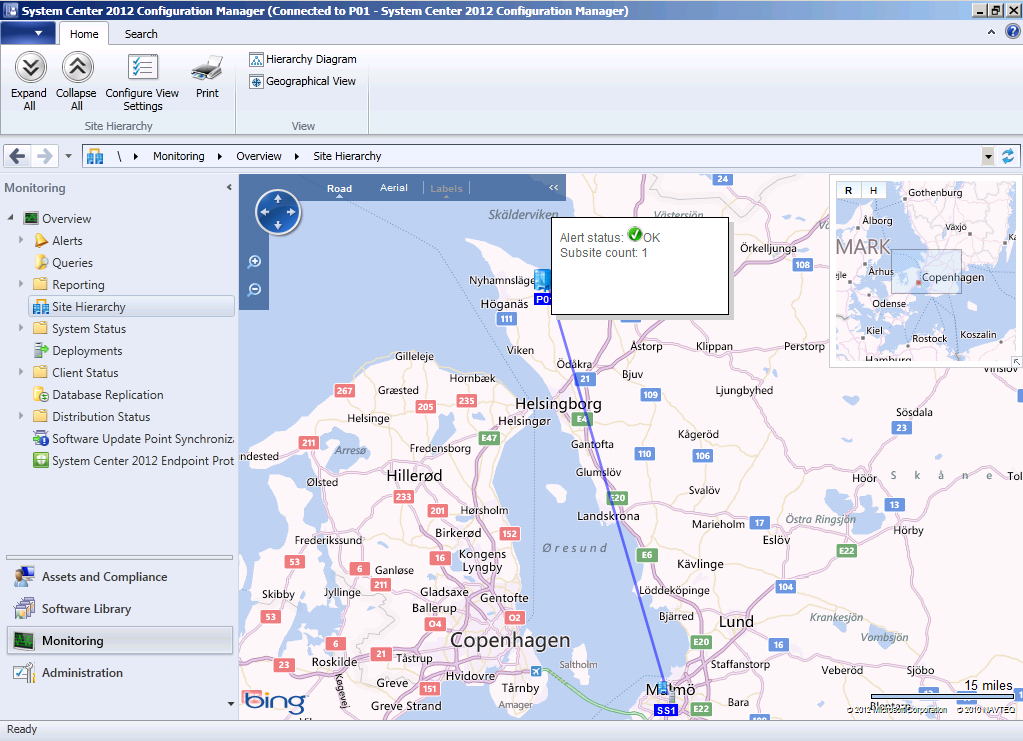Click Overview in the breadcrumb path
This screenshot has height=741, width=1023.
[259, 156]
